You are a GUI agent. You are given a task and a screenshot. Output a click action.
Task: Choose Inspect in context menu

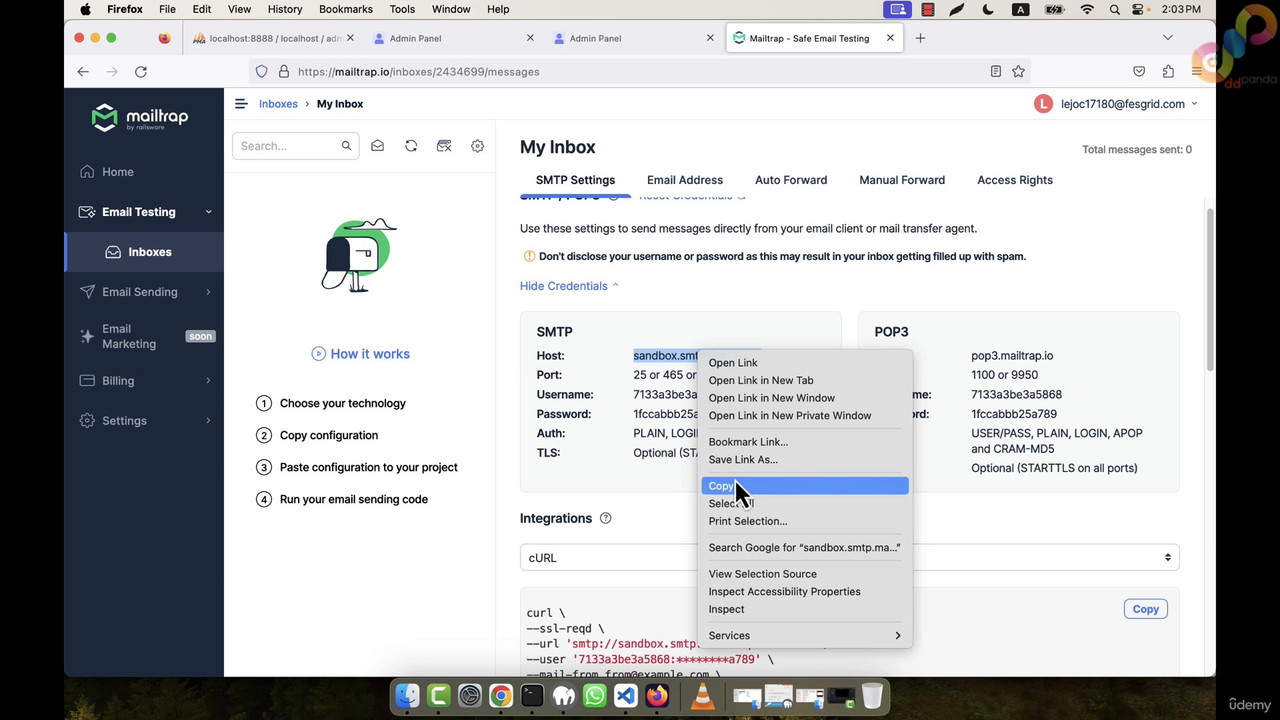805,609
